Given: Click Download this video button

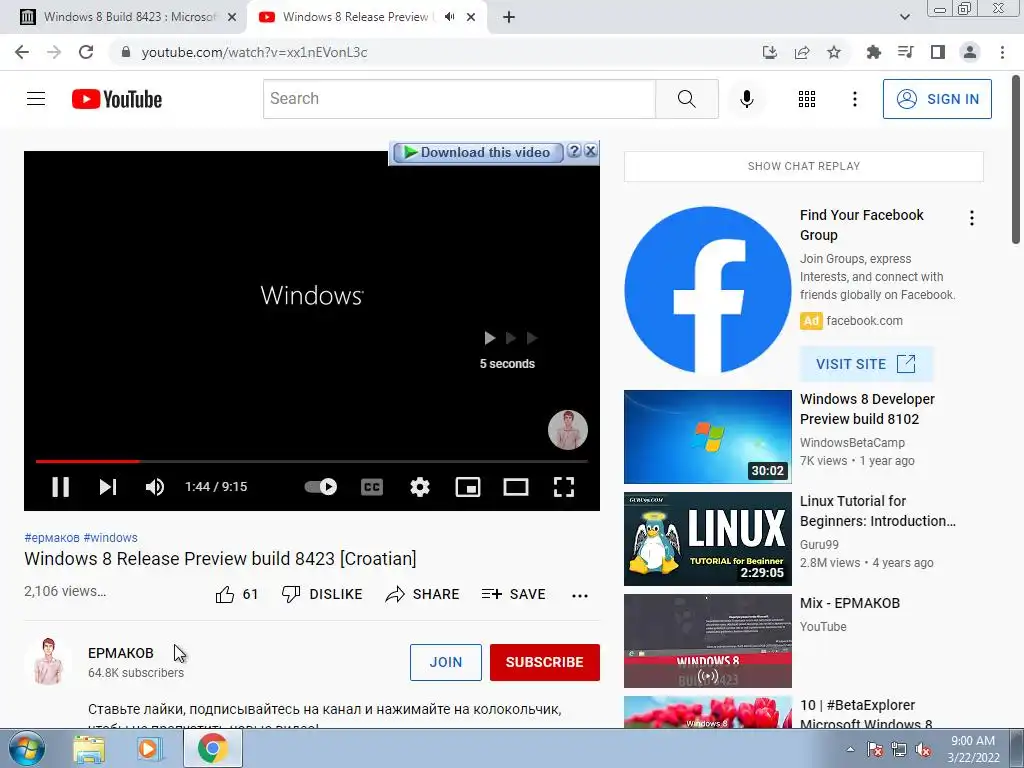Looking at the screenshot, I should click(x=477, y=152).
